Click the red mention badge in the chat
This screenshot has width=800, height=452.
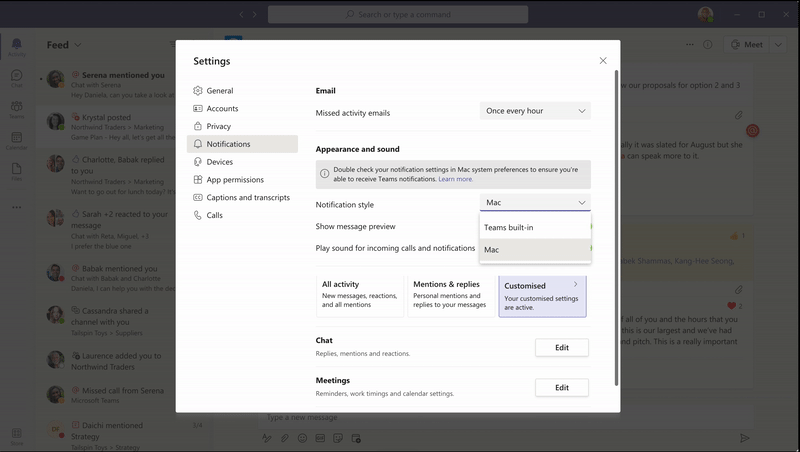point(753,131)
